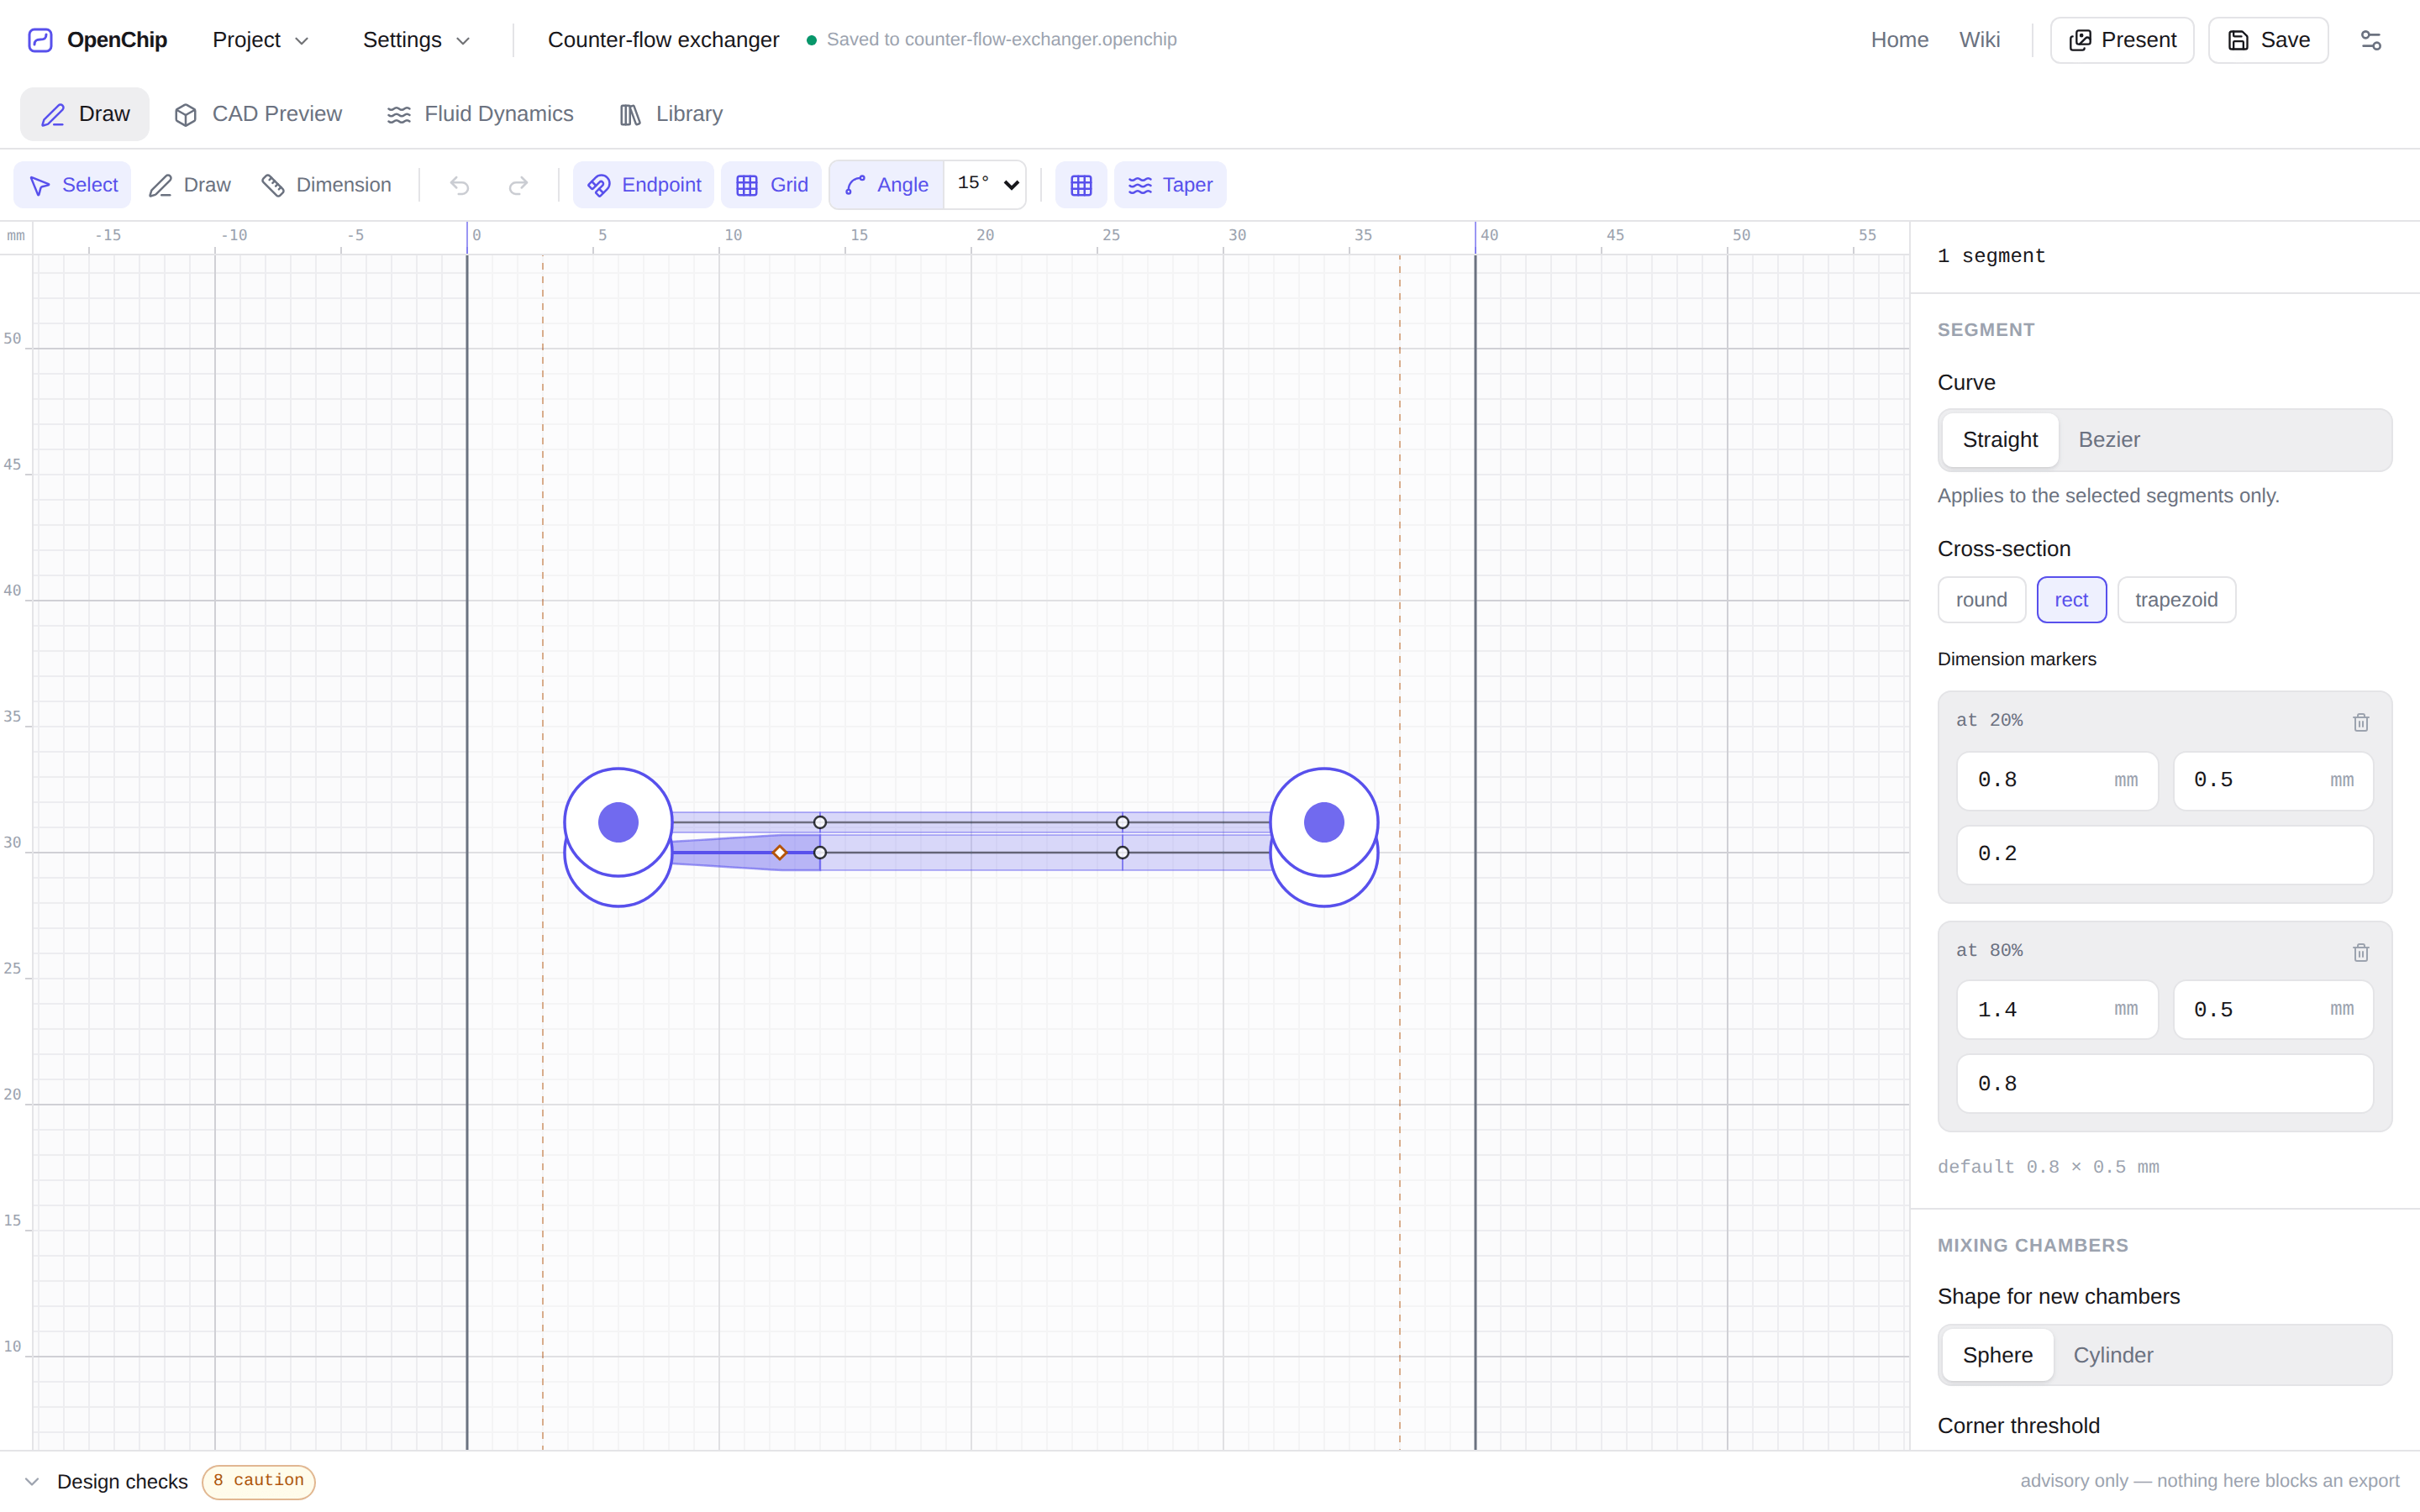Edit width field 0.8 at 20% marker
This screenshot has height=1512, width=2420.
click(x=2057, y=781)
